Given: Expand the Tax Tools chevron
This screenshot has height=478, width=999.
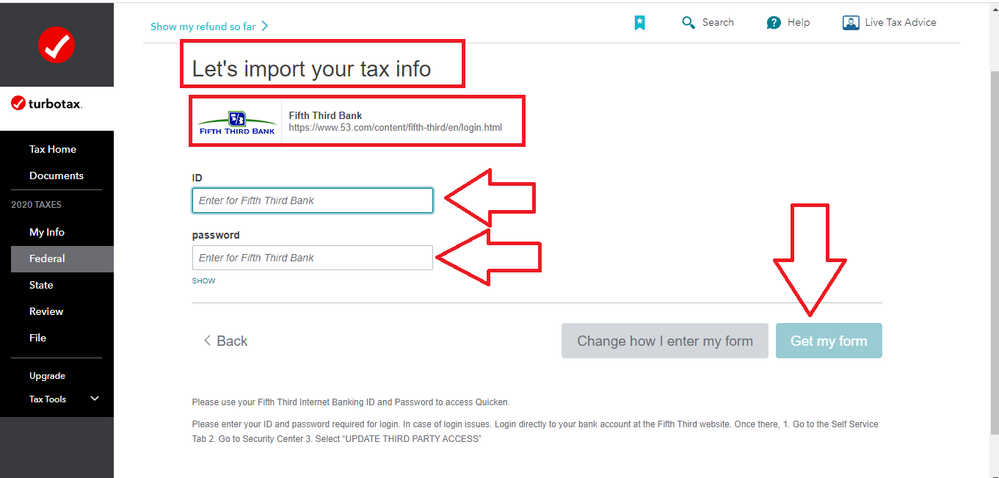Looking at the screenshot, I should pyautogui.click(x=95, y=399).
